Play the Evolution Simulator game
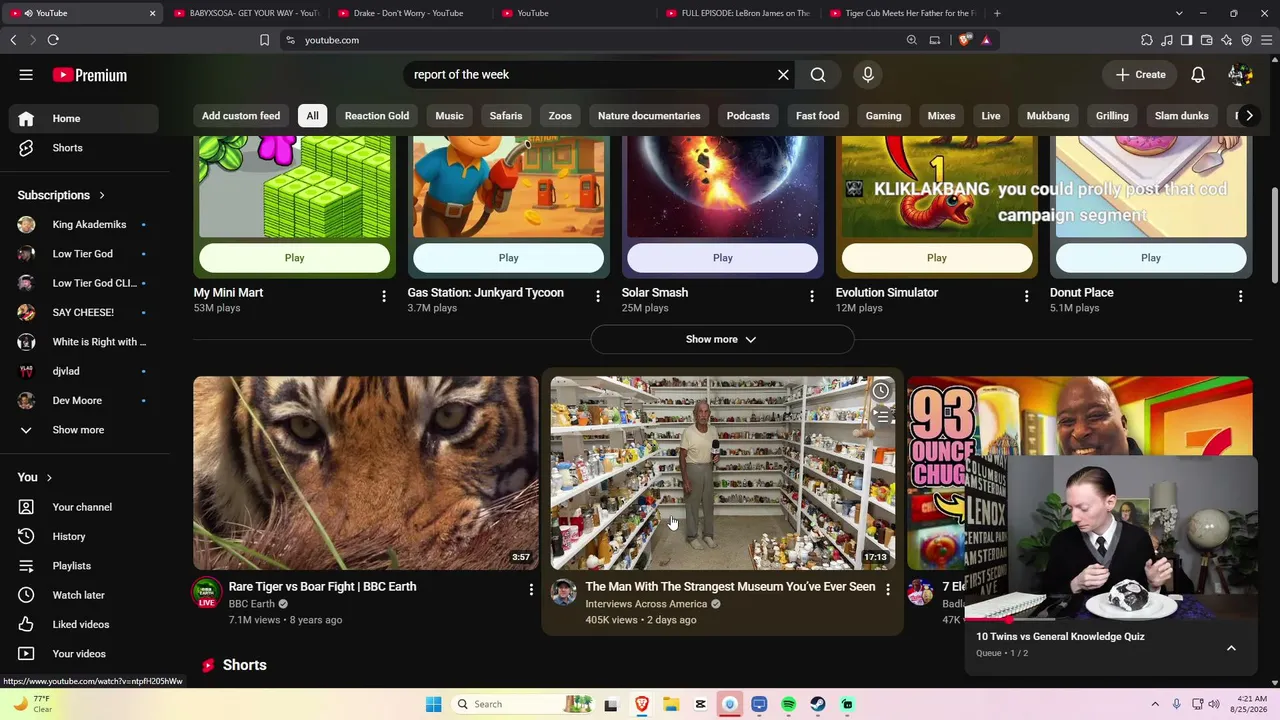The width and height of the screenshot is (1280, 720). click(936, 258)
